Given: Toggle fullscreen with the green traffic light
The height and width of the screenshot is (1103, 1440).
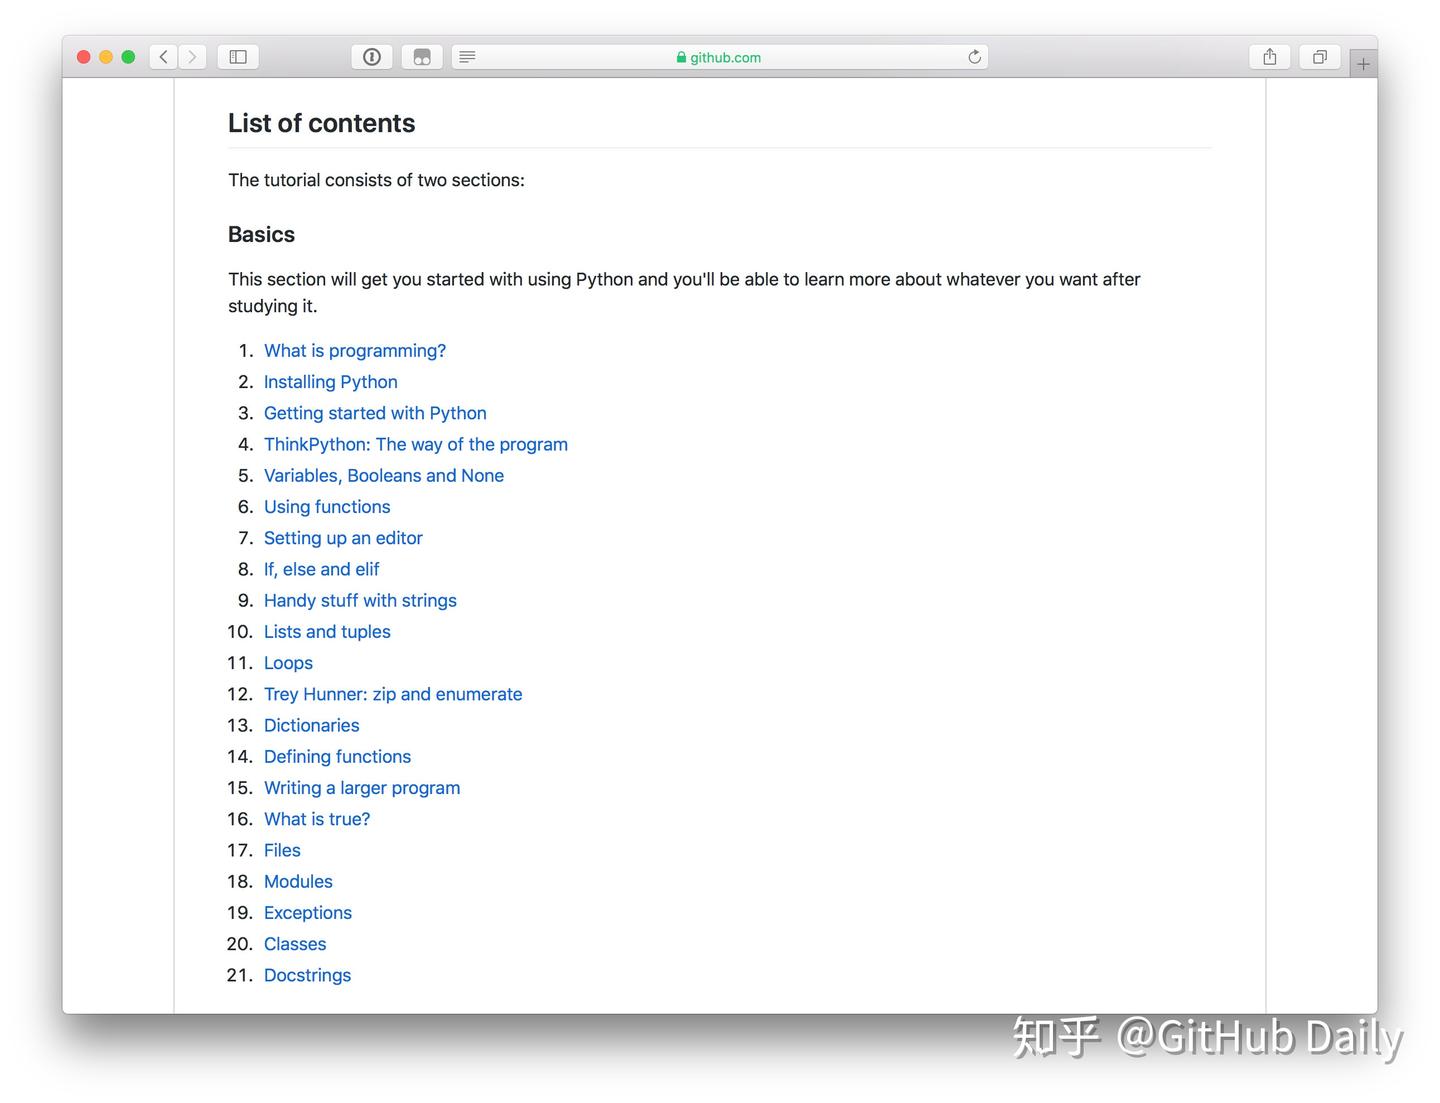Looking at the screenshot, I should click(128, 56).
